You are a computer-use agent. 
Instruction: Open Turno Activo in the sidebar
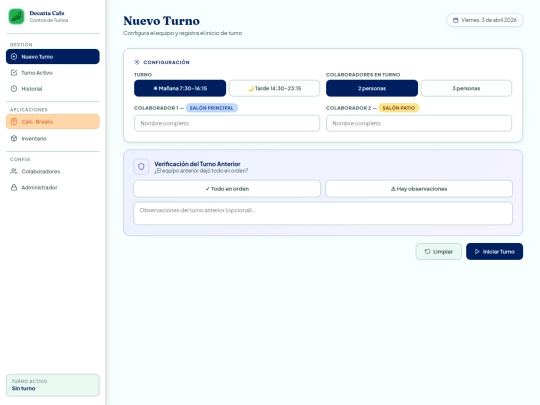[53, 73]
